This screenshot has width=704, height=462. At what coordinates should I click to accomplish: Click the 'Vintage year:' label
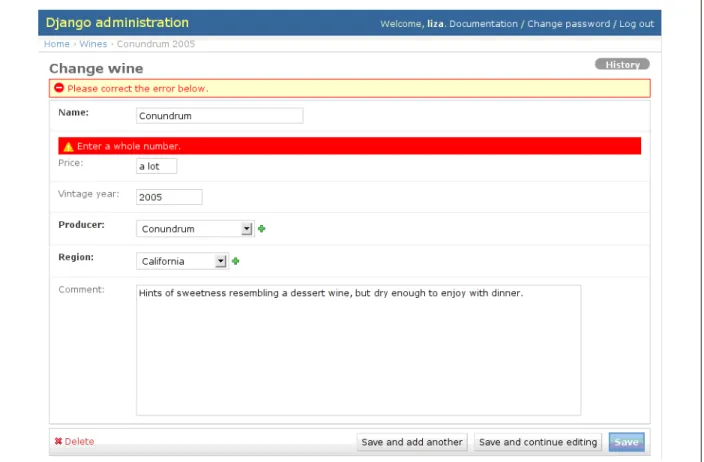88,194
